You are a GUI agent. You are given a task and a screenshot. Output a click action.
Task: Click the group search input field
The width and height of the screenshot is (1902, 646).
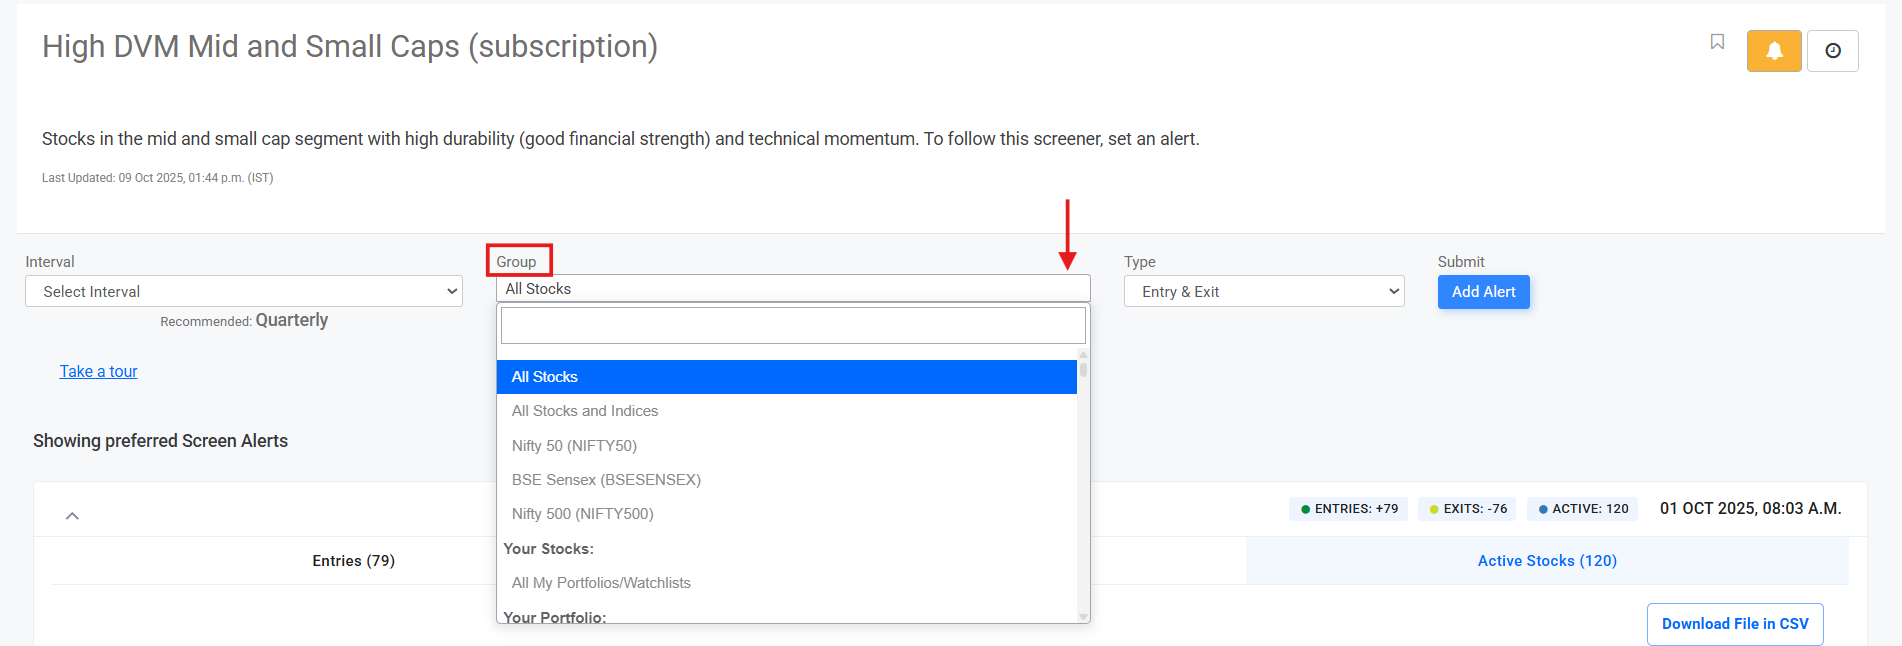[792, 326]
